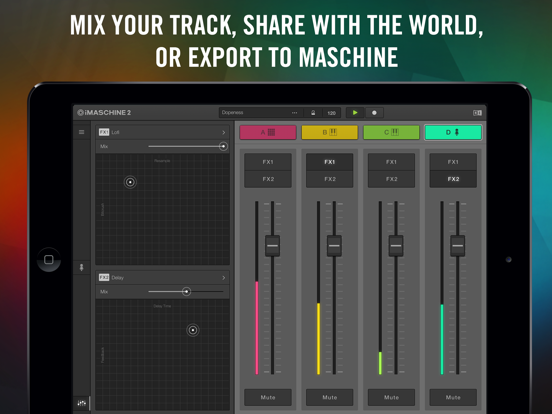Click the FX1 badge next to Lofi
552x414 pixels.
(104, 132)
